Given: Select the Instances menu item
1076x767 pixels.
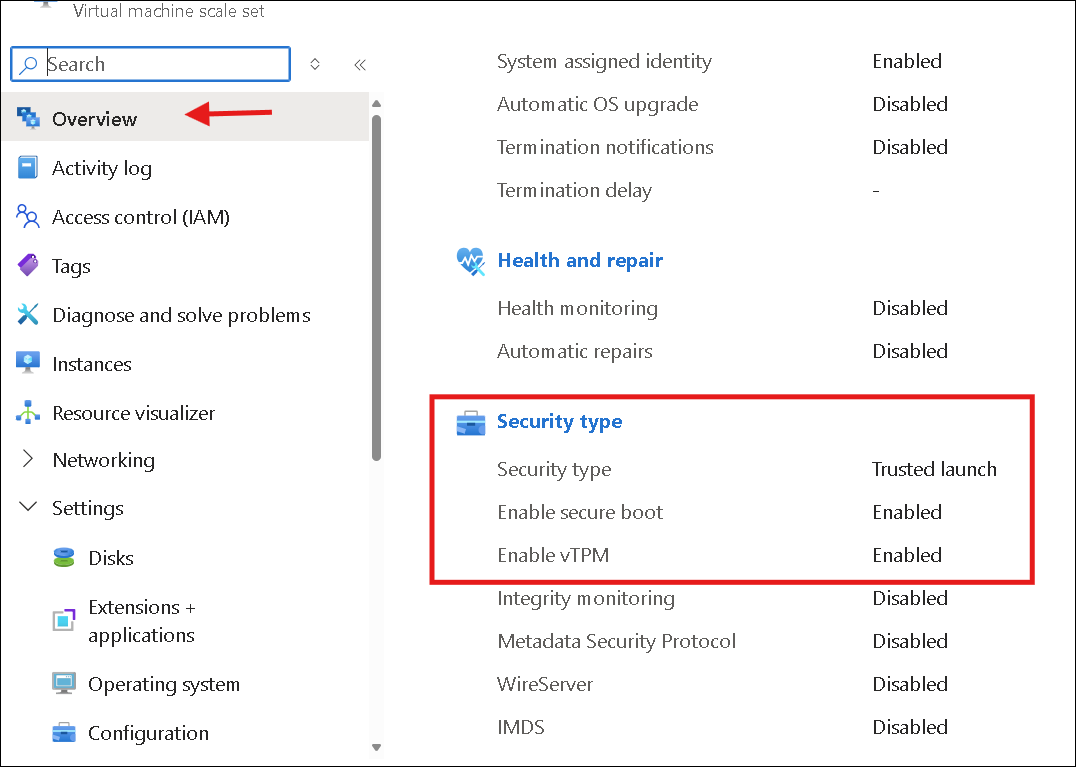Looking at the screenshot, I should pos(92,364).
